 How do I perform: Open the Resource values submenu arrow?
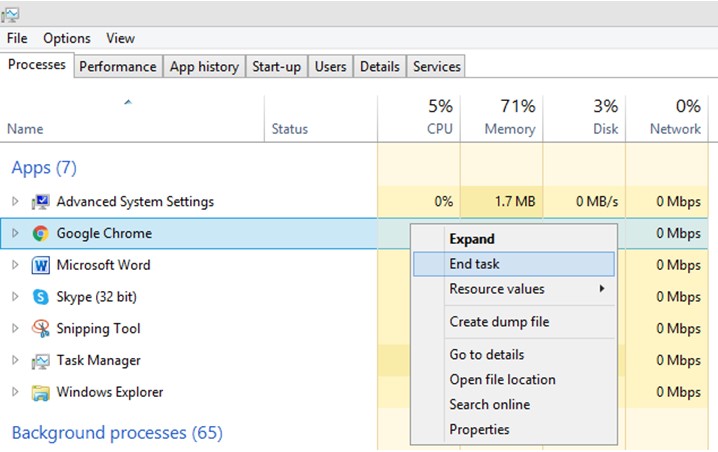coord(602,289)
